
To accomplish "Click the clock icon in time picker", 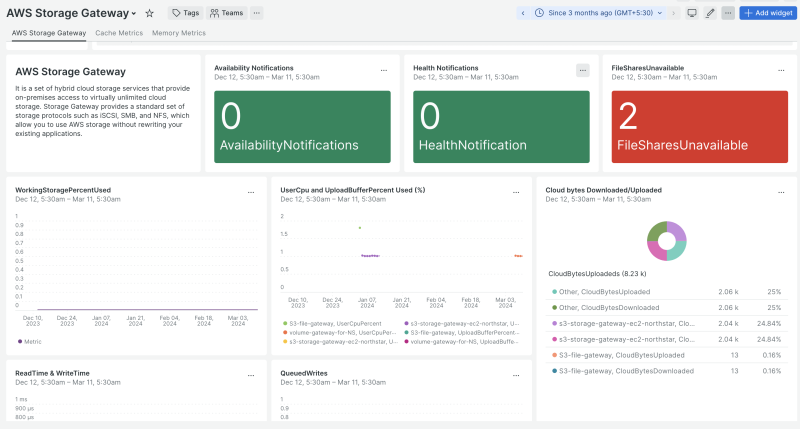I will coord(539,13).
